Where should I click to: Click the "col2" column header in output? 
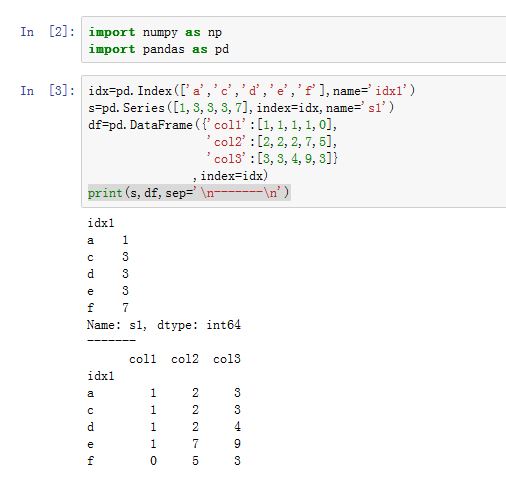185,359
